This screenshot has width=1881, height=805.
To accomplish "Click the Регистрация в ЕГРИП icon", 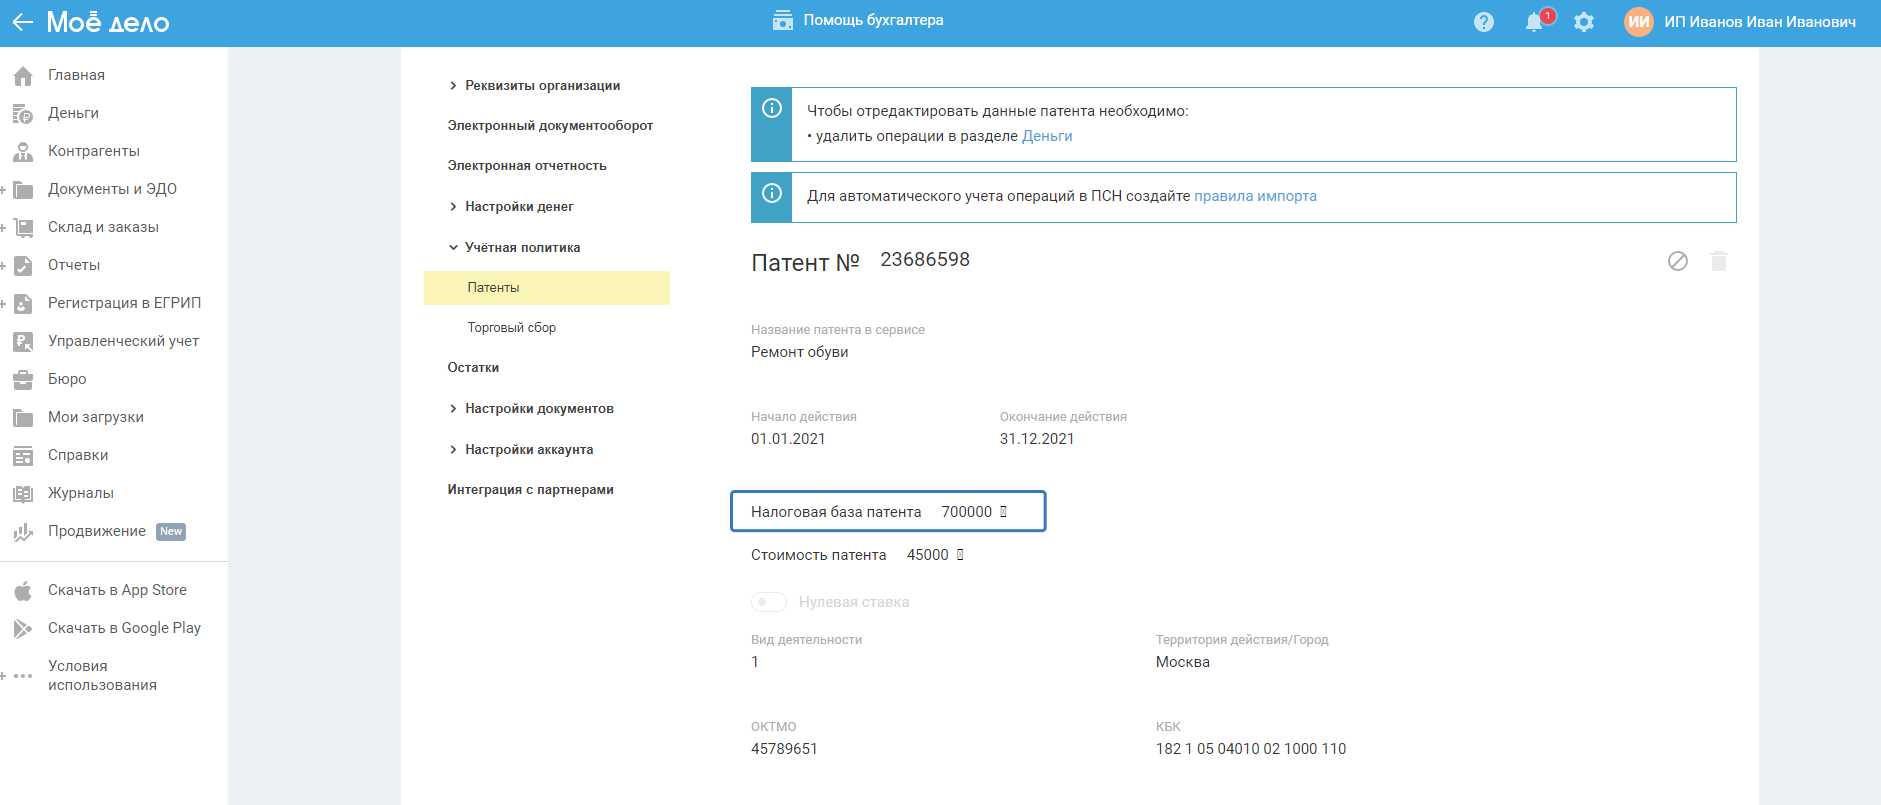I will [23, 304].
